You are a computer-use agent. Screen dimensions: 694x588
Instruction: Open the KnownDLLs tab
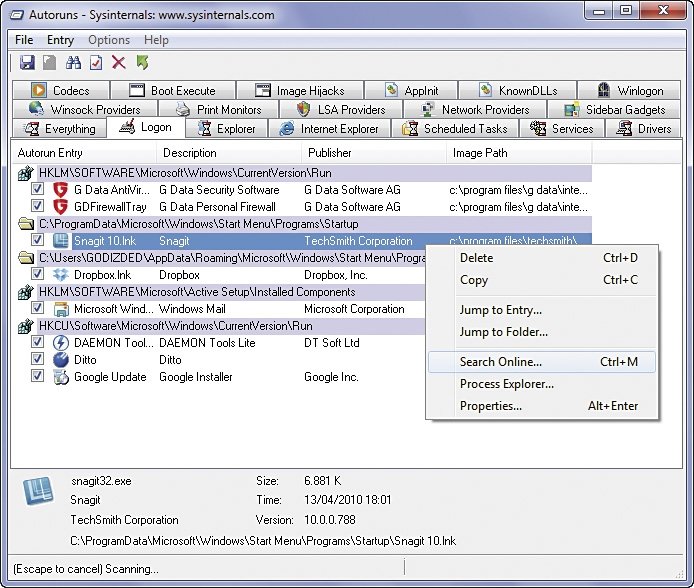(x=518, y=91)
